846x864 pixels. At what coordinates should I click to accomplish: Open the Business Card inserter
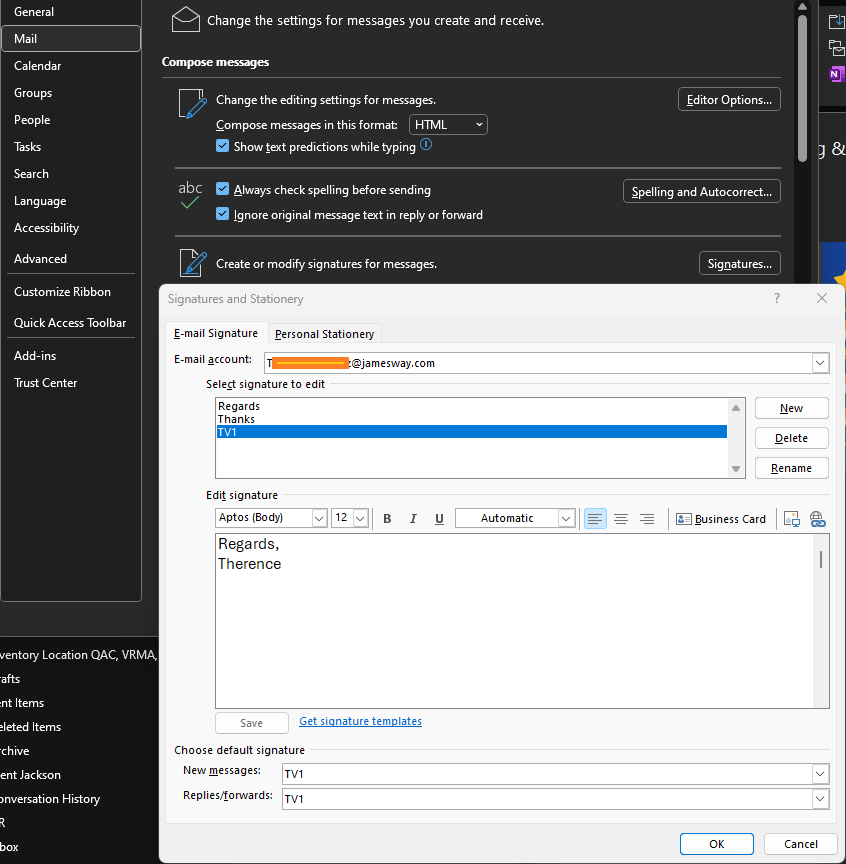click(x=721, y=518)
